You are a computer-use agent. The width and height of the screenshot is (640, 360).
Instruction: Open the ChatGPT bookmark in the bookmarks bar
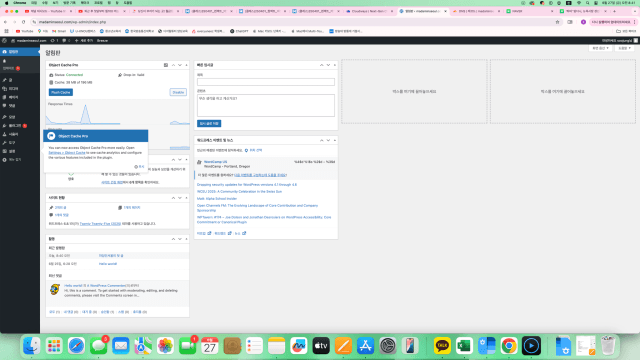239,31
